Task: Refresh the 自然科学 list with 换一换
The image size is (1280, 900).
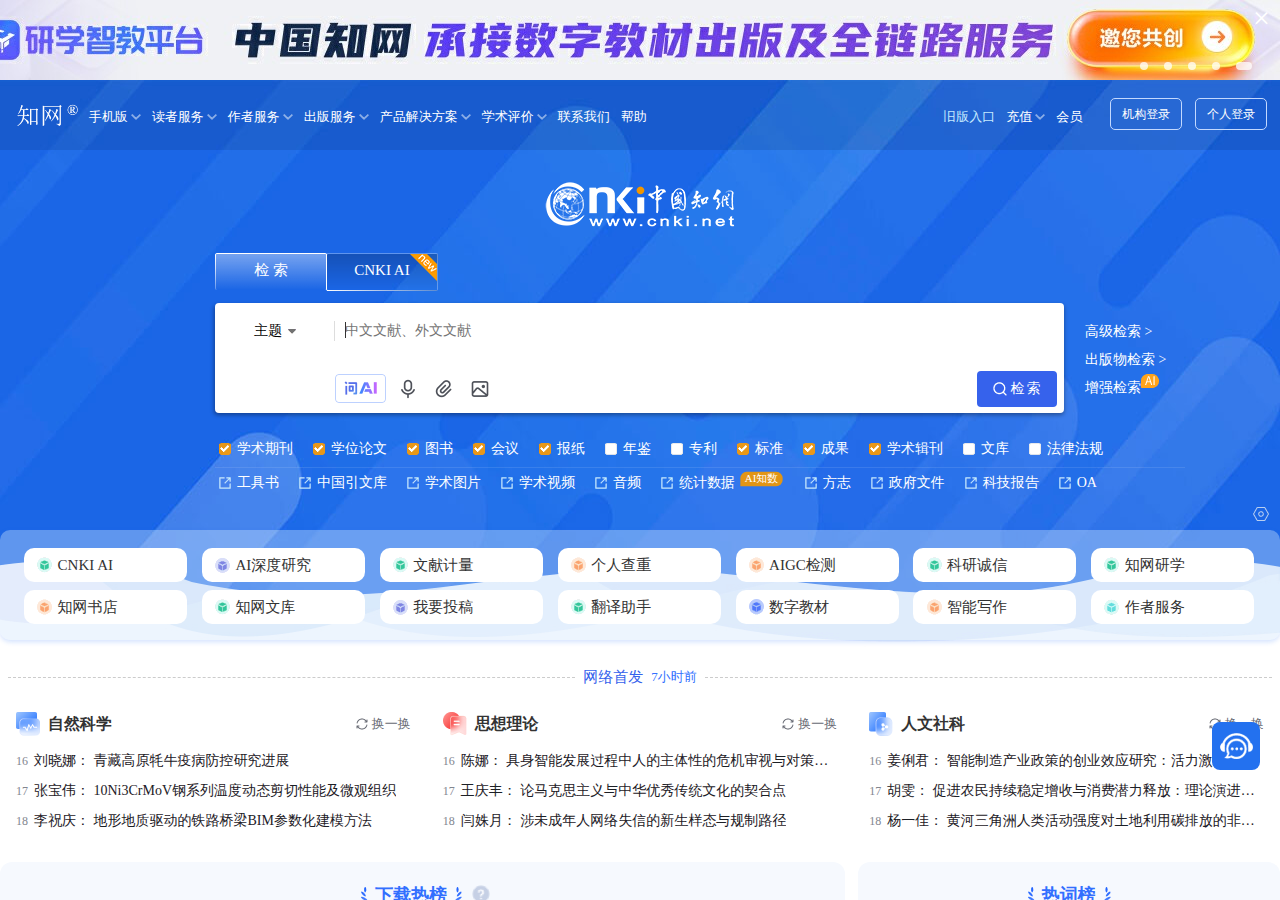Action: tap(383, 724)
